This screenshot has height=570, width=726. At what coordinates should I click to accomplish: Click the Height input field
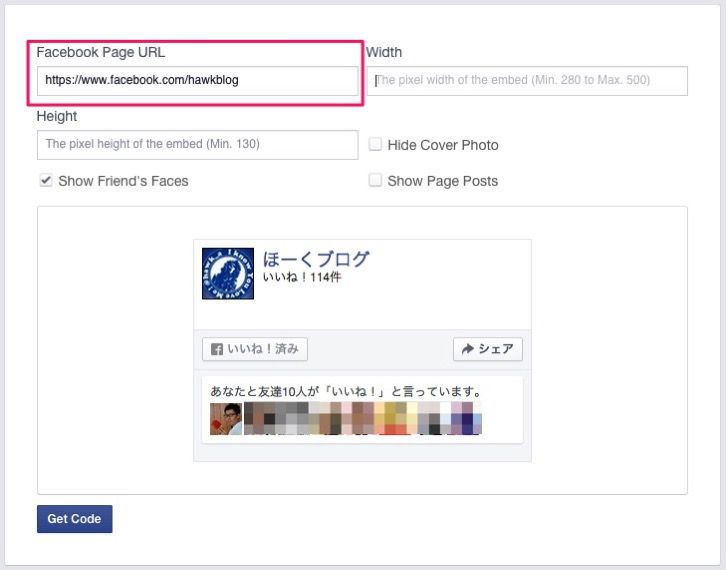click(197, 144)
